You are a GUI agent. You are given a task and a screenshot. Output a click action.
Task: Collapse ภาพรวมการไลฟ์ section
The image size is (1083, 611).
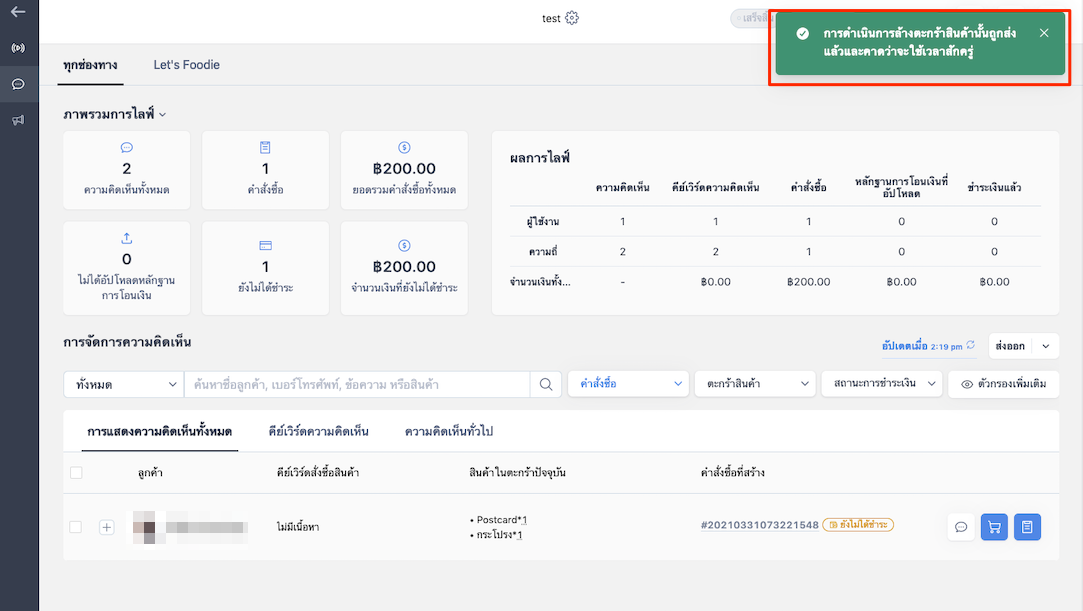(x=163, y=115)
